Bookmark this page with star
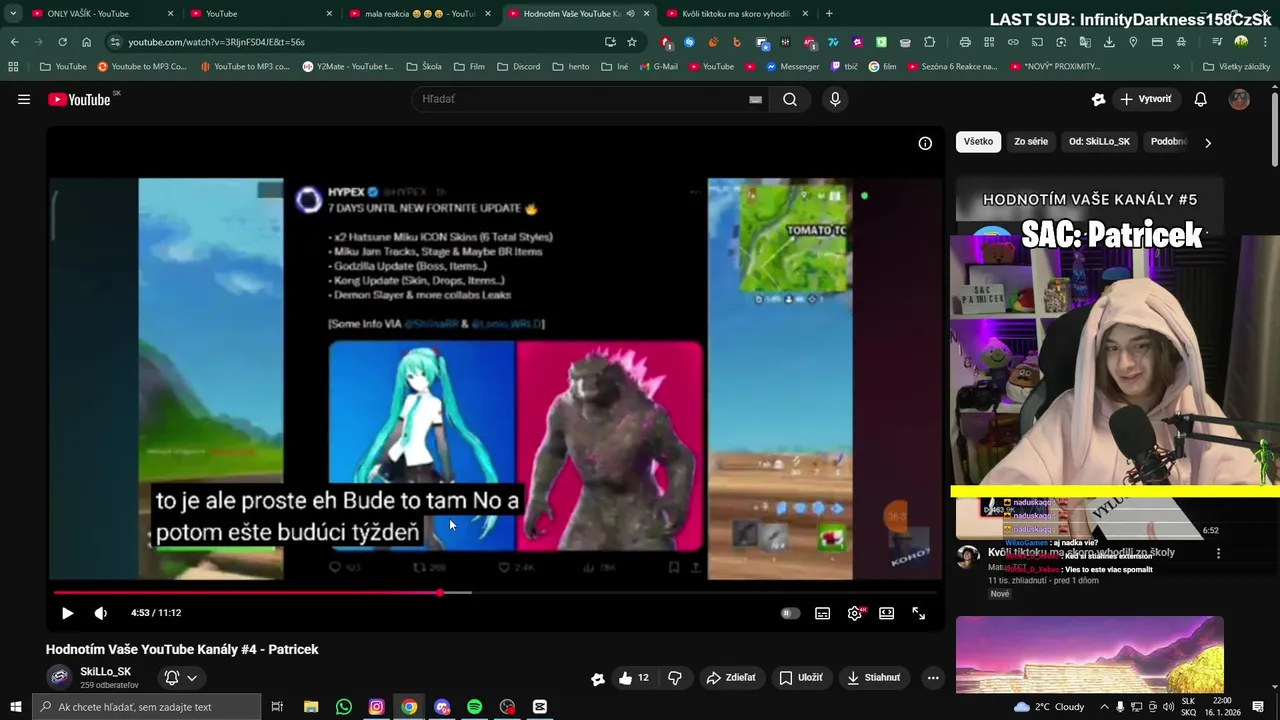 click(632, 42)
